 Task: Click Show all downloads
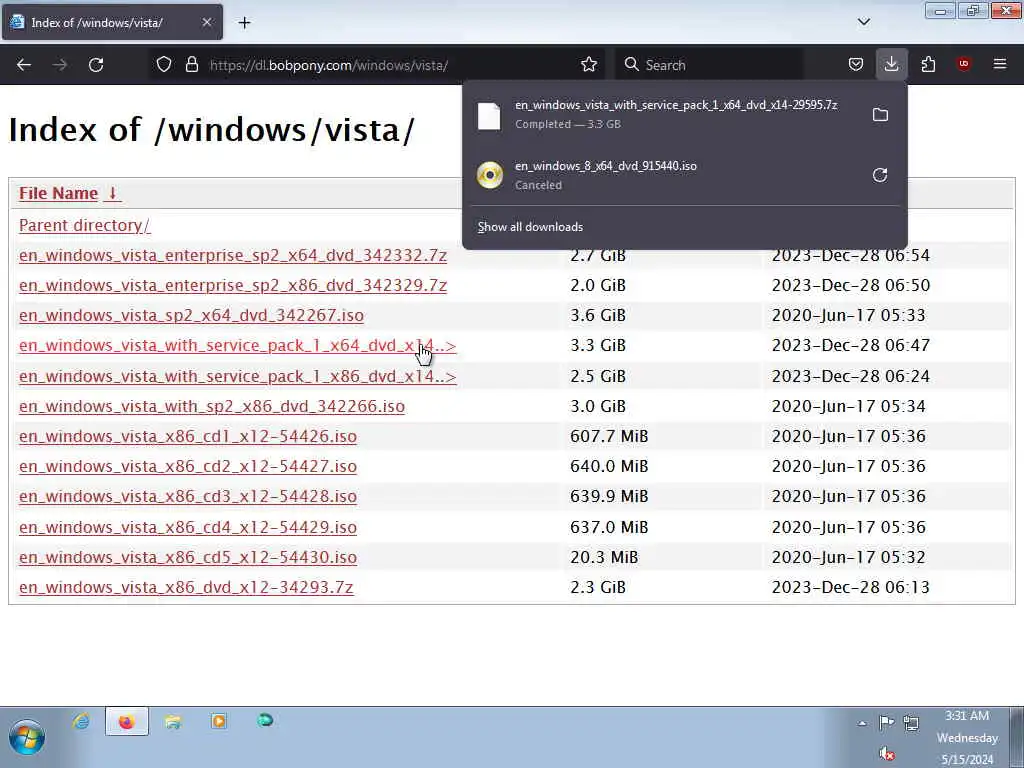[x=530, y=227]
